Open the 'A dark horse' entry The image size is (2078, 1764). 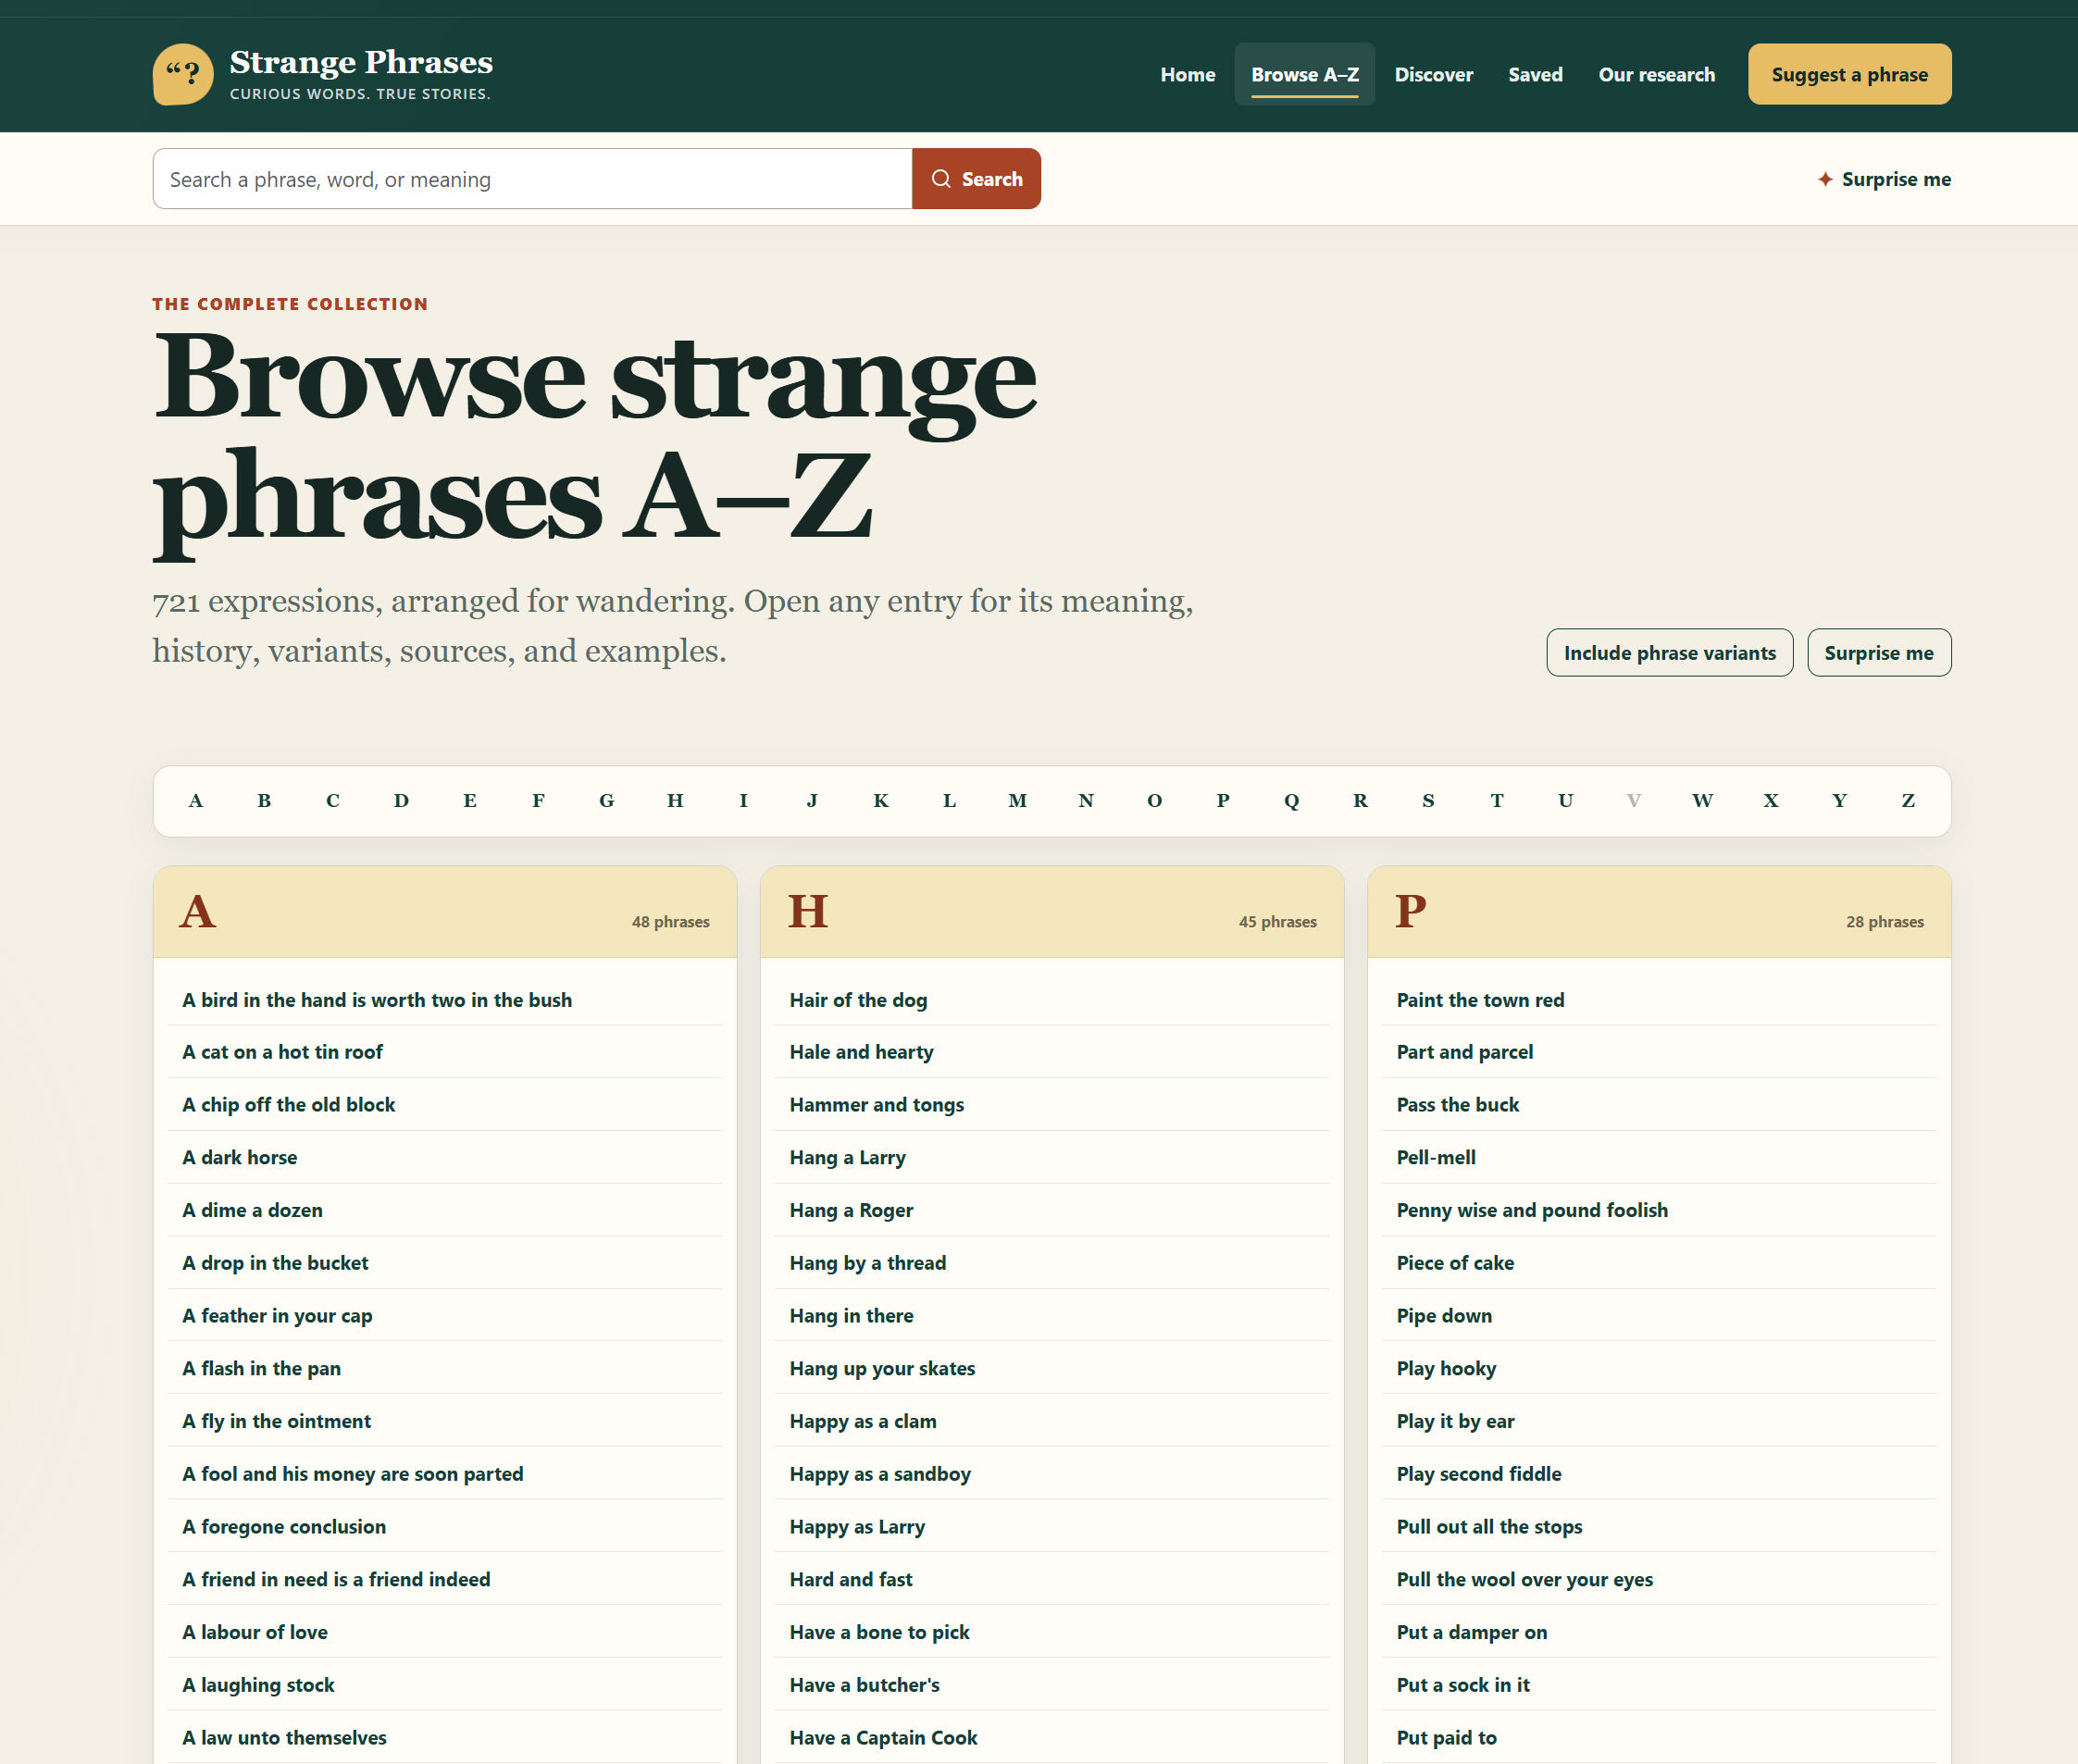point(445,1157)
